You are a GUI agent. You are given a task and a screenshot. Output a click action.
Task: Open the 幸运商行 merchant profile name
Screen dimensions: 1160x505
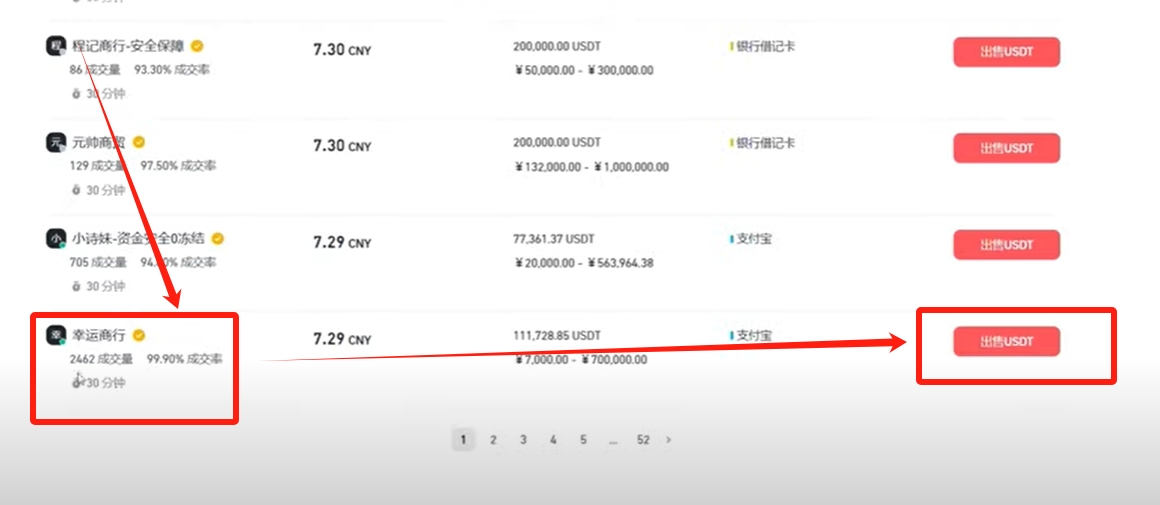pos(100,335)
